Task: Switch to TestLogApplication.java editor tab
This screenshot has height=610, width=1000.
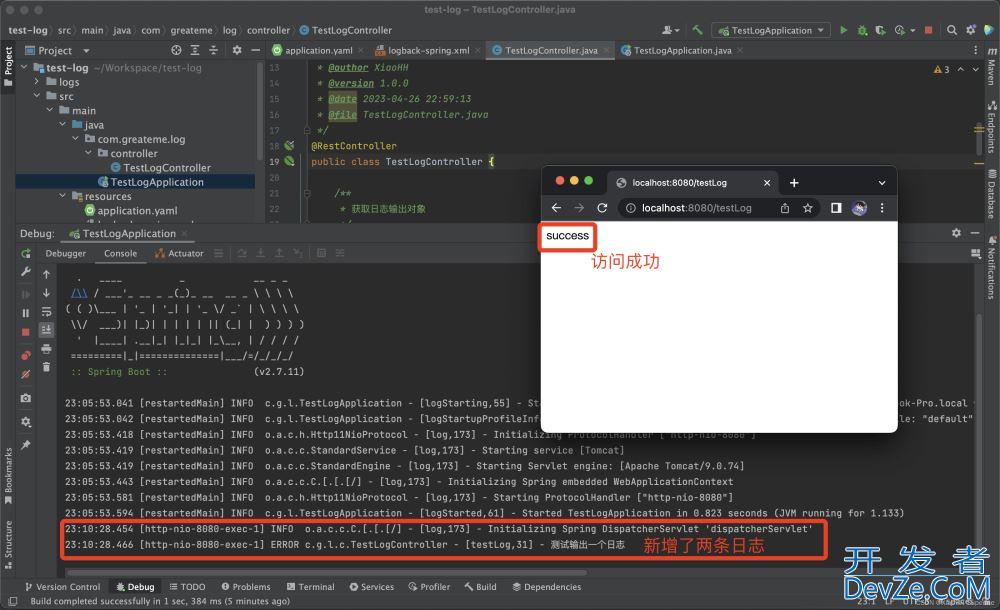Action: [681, 50]
